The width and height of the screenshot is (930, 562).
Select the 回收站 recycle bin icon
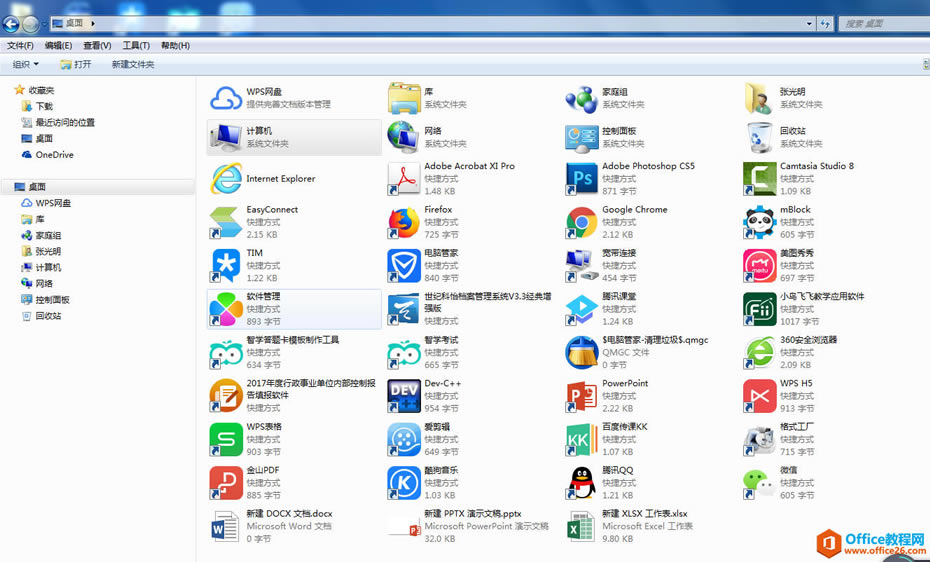[759, 138]
